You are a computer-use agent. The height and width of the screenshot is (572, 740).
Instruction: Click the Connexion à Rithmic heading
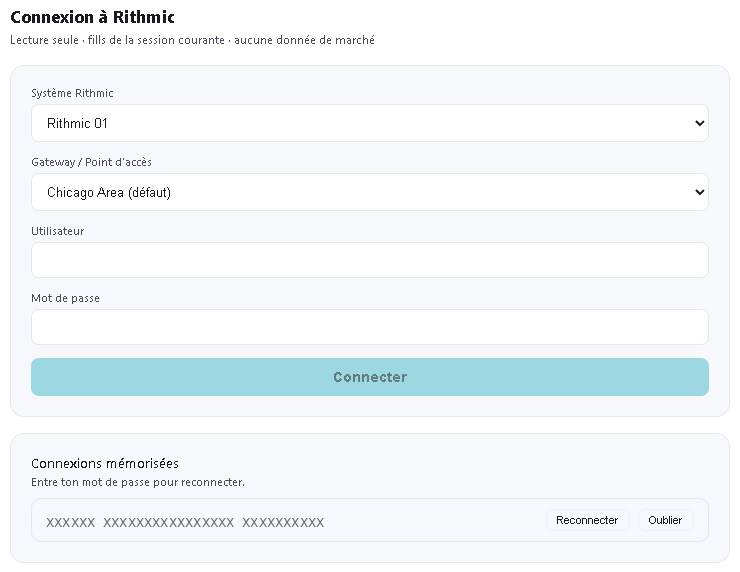(92, 17)
